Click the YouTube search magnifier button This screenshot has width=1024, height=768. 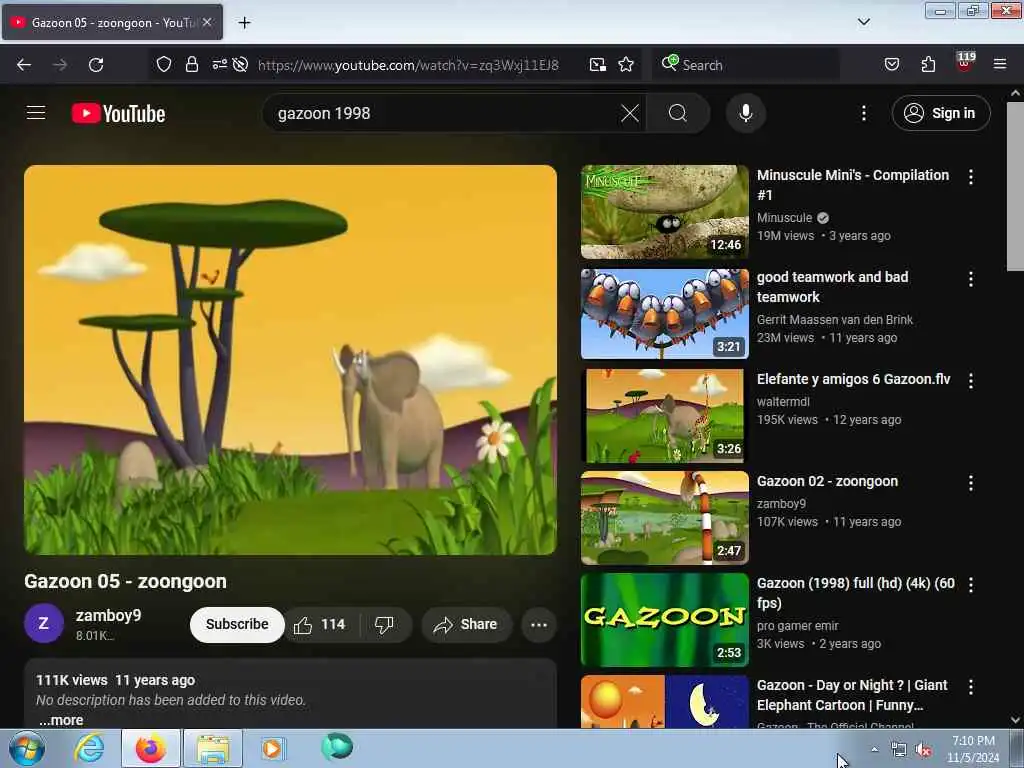tap(678, 114)
